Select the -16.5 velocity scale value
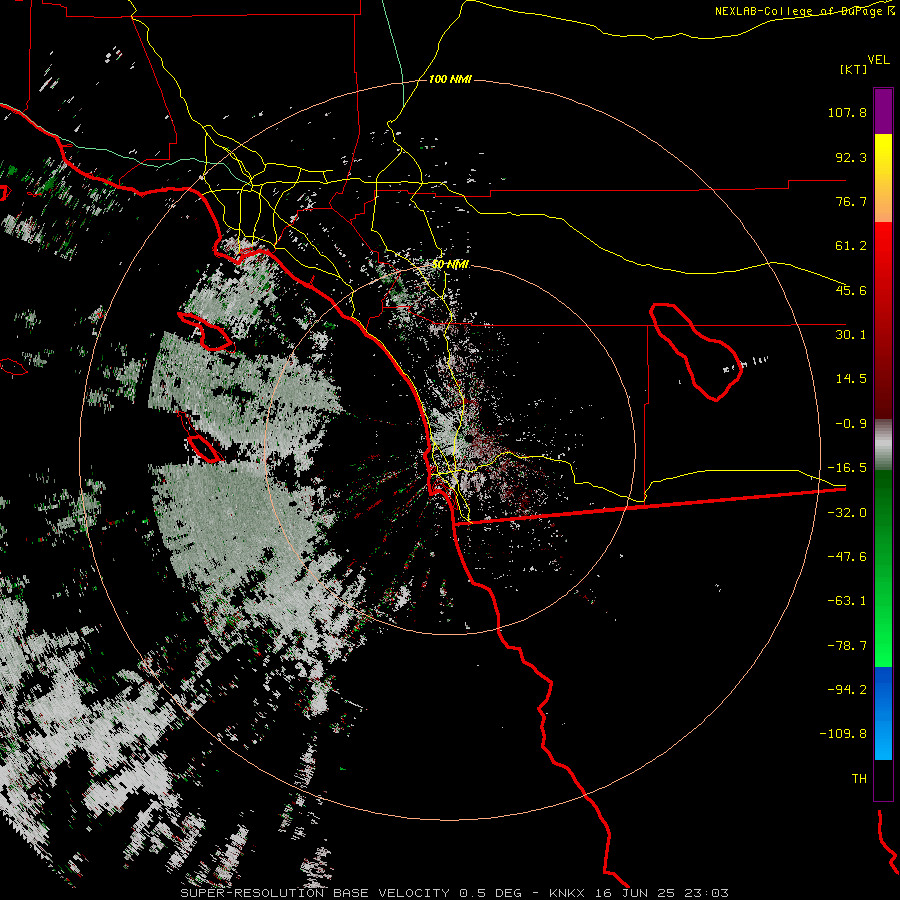Screen dimensions: 900x900 pos(847,468)
